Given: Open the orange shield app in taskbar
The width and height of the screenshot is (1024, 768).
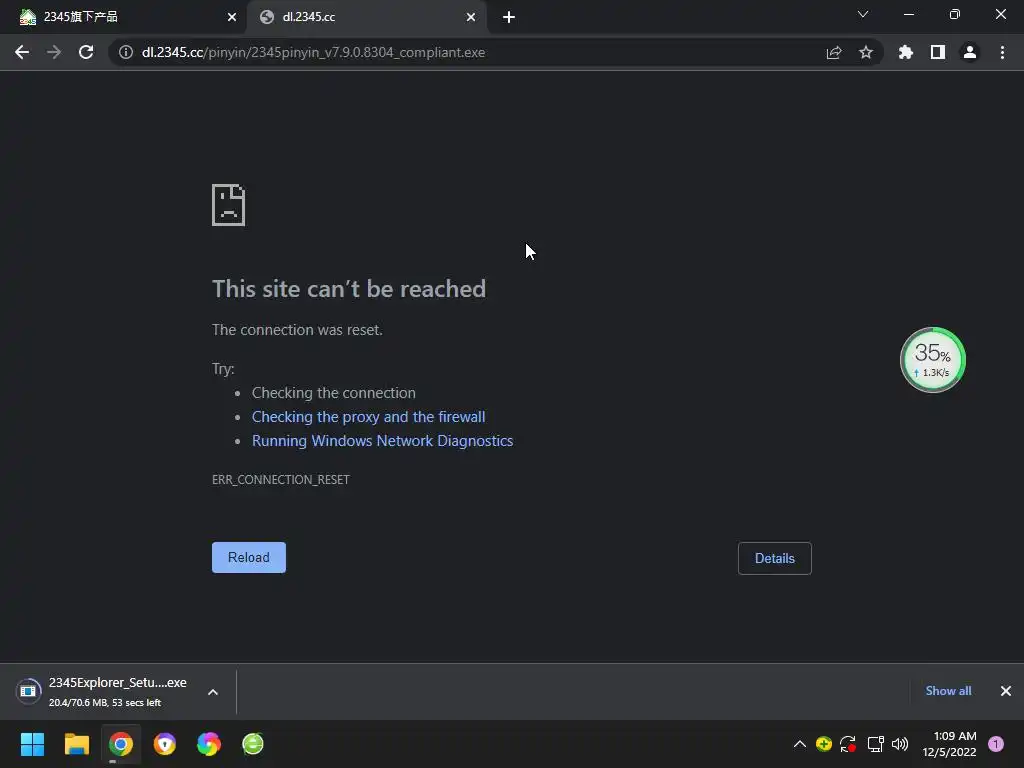Looking at the screenshot, I should (x=165, y=744).
